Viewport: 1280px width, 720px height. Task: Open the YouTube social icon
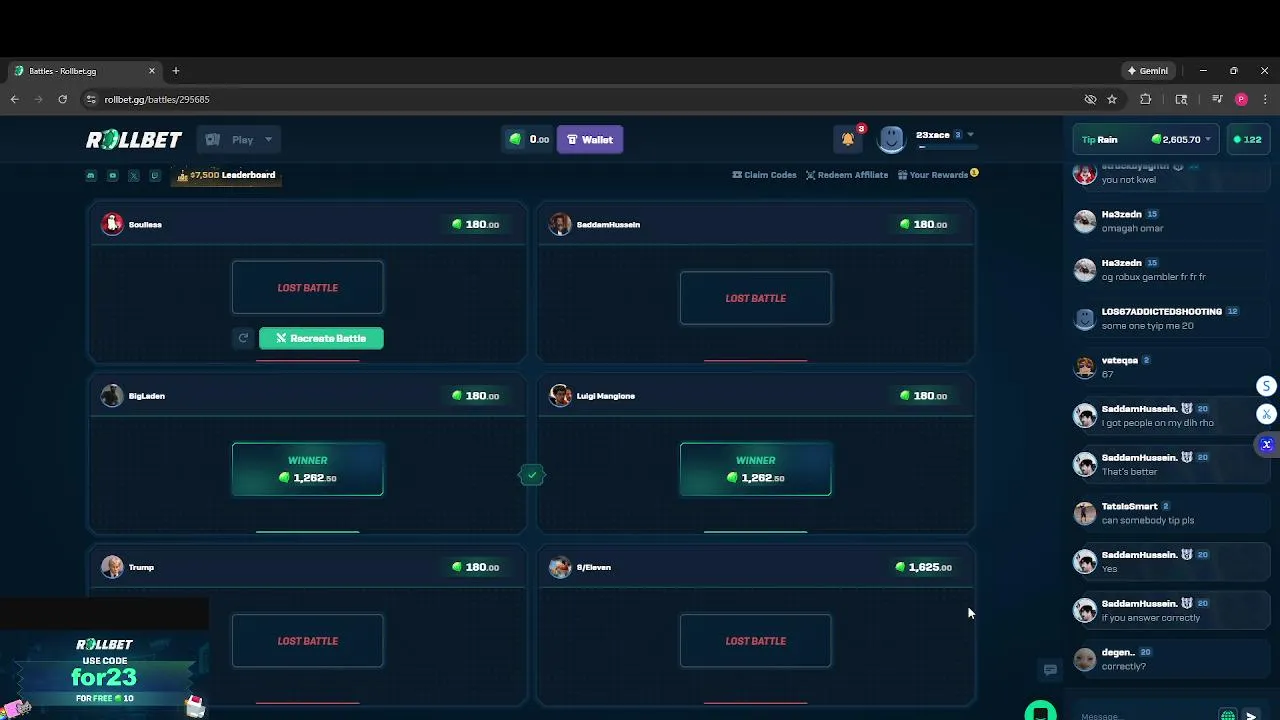[112, 175]
